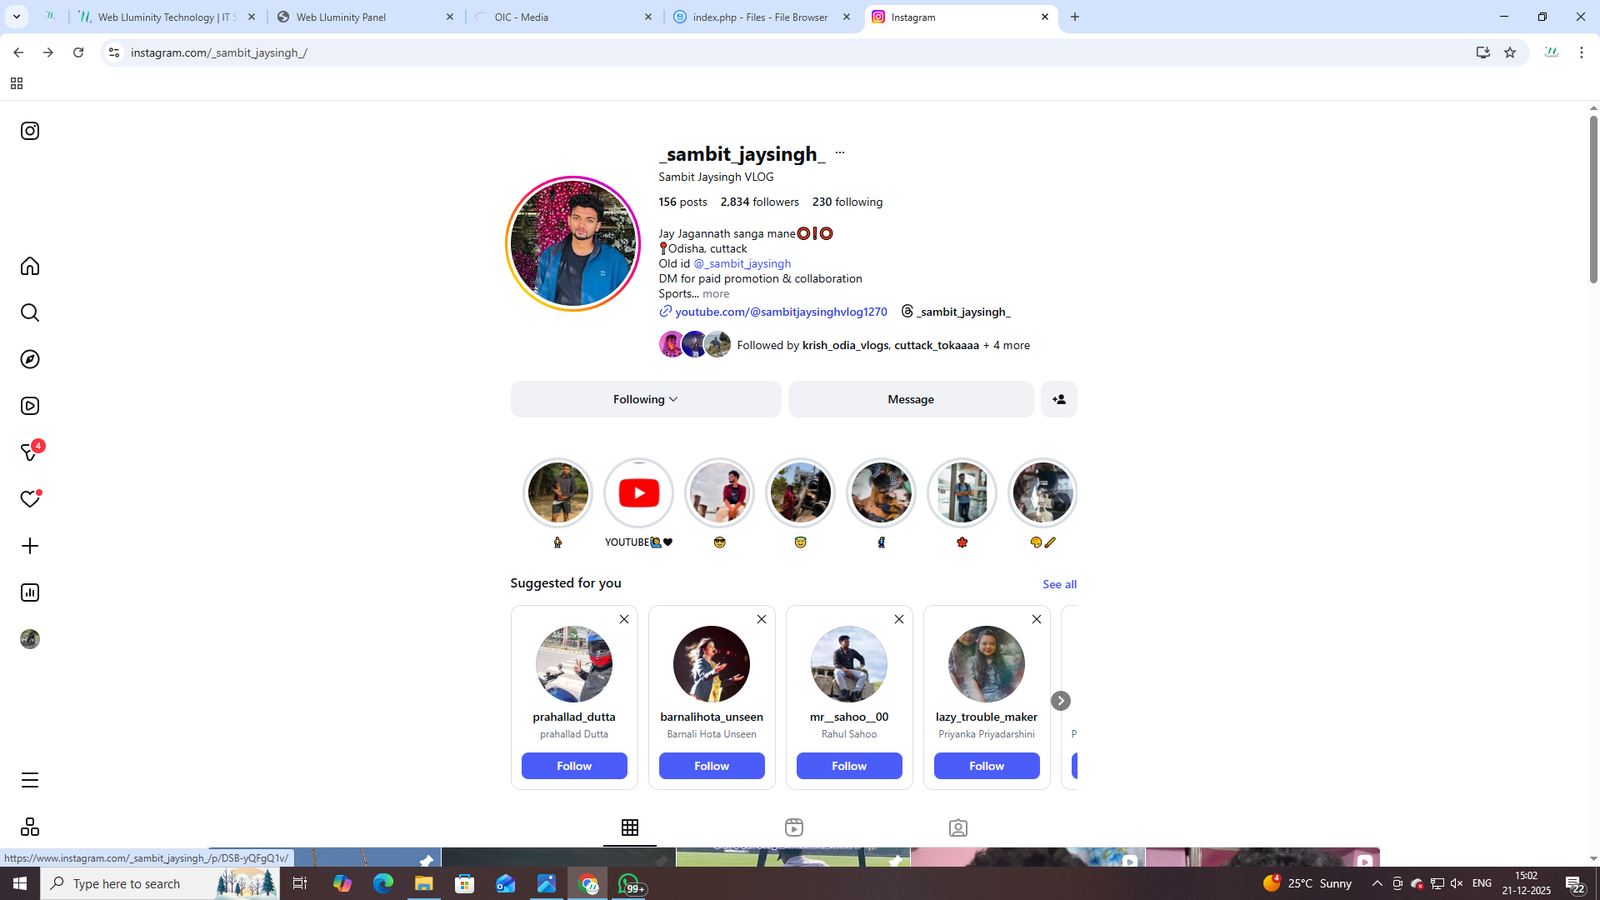Expand the Following dropdown button

click(645, 399)
